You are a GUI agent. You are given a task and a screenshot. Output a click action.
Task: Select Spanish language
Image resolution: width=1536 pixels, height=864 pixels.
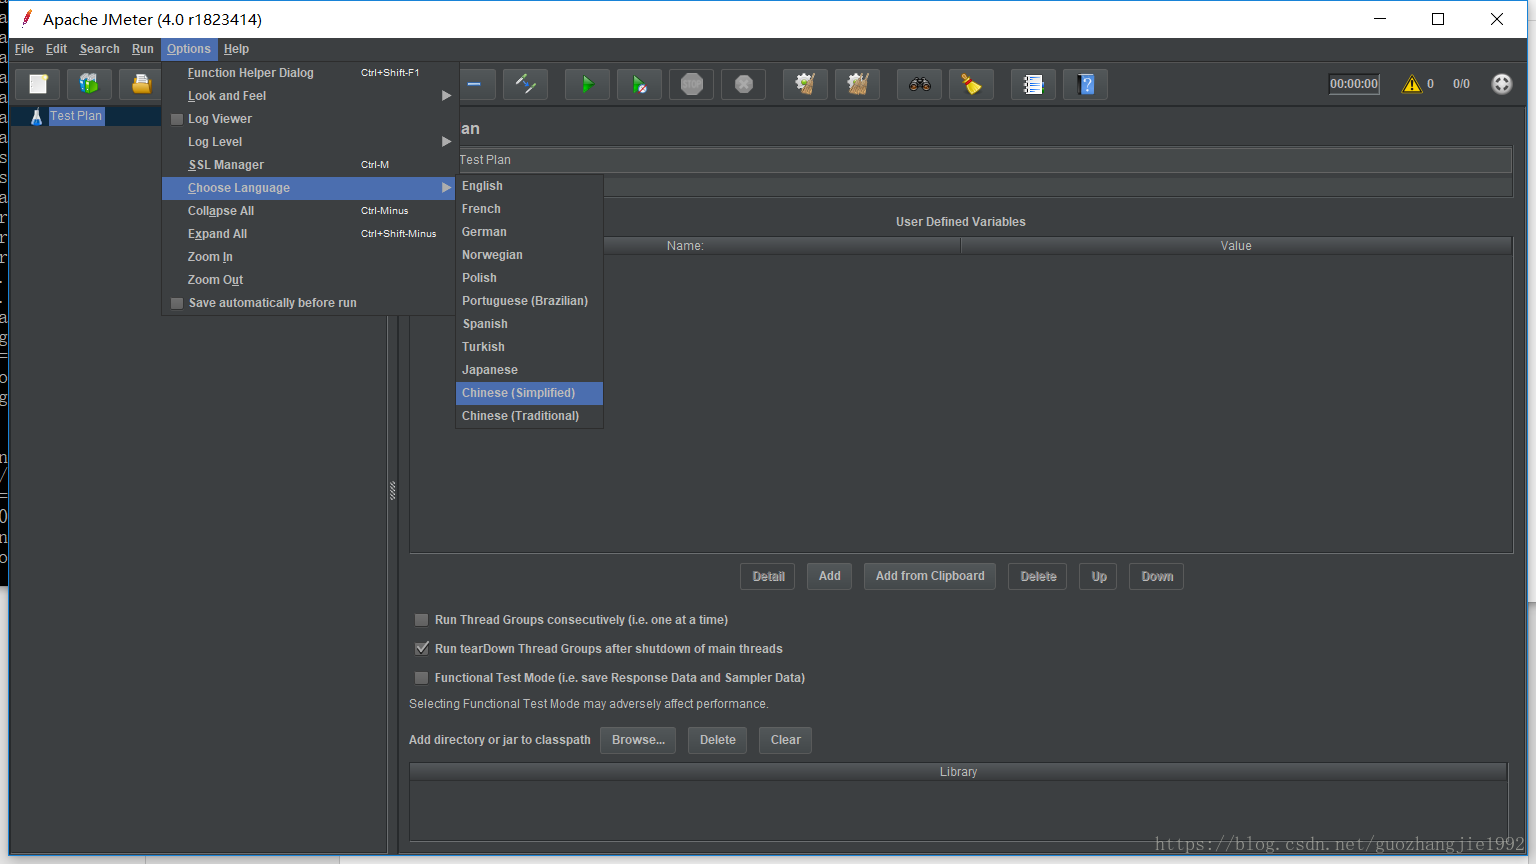(529, 324)
